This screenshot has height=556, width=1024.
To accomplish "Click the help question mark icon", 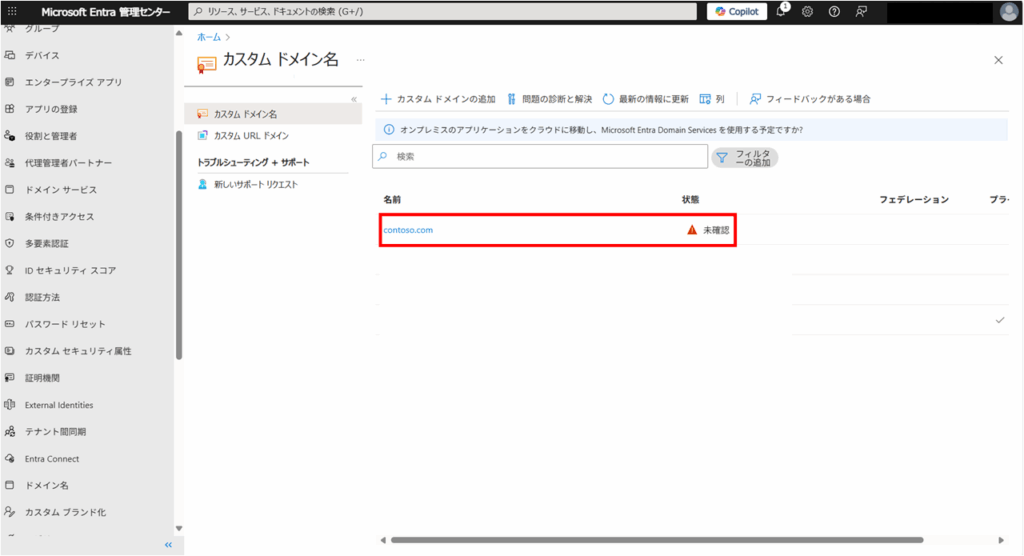I will click(x=834, y=11).
